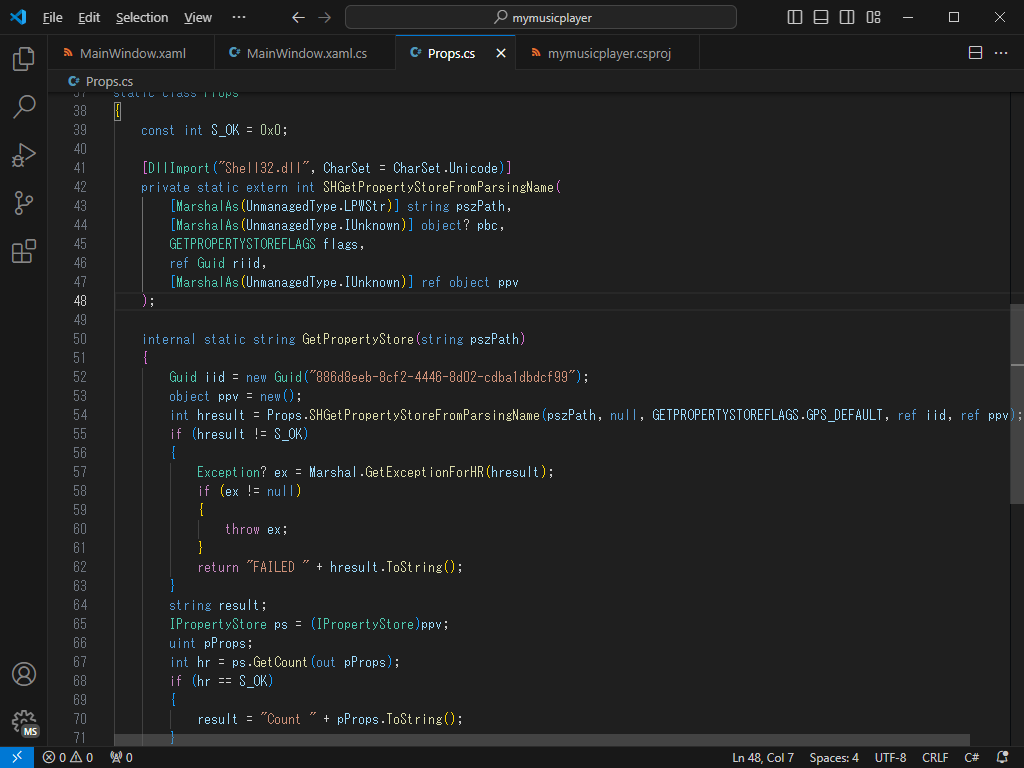This screenshot has height=768, width=1024.
Task: Click the SHGetPropertyStoreFromParsingName declaration on line 42
Action: tap(438, 187)
